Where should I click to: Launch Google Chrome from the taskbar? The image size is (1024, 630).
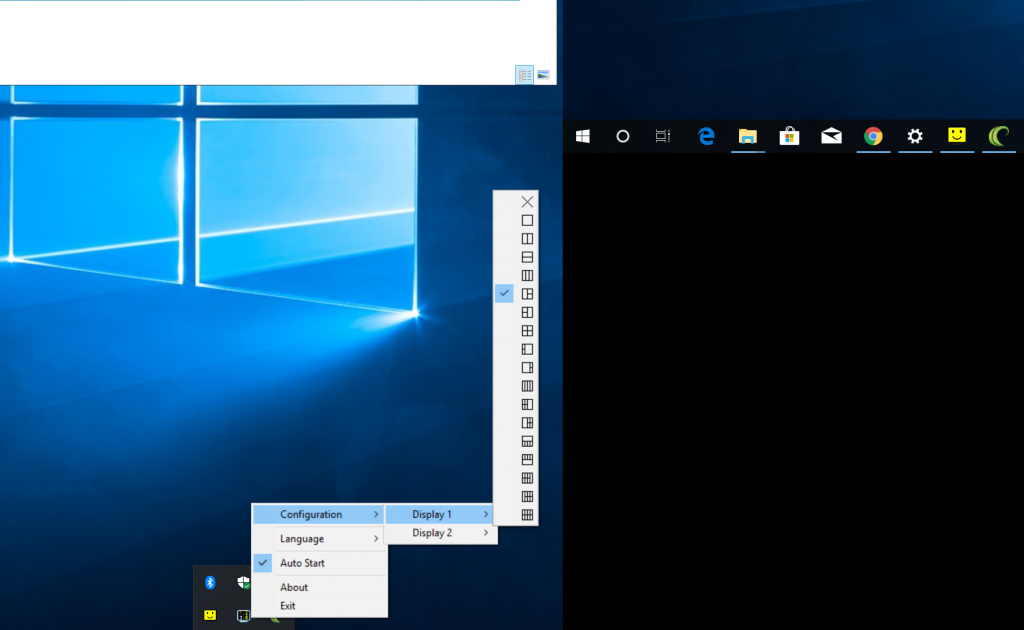(x=873, y=136)
